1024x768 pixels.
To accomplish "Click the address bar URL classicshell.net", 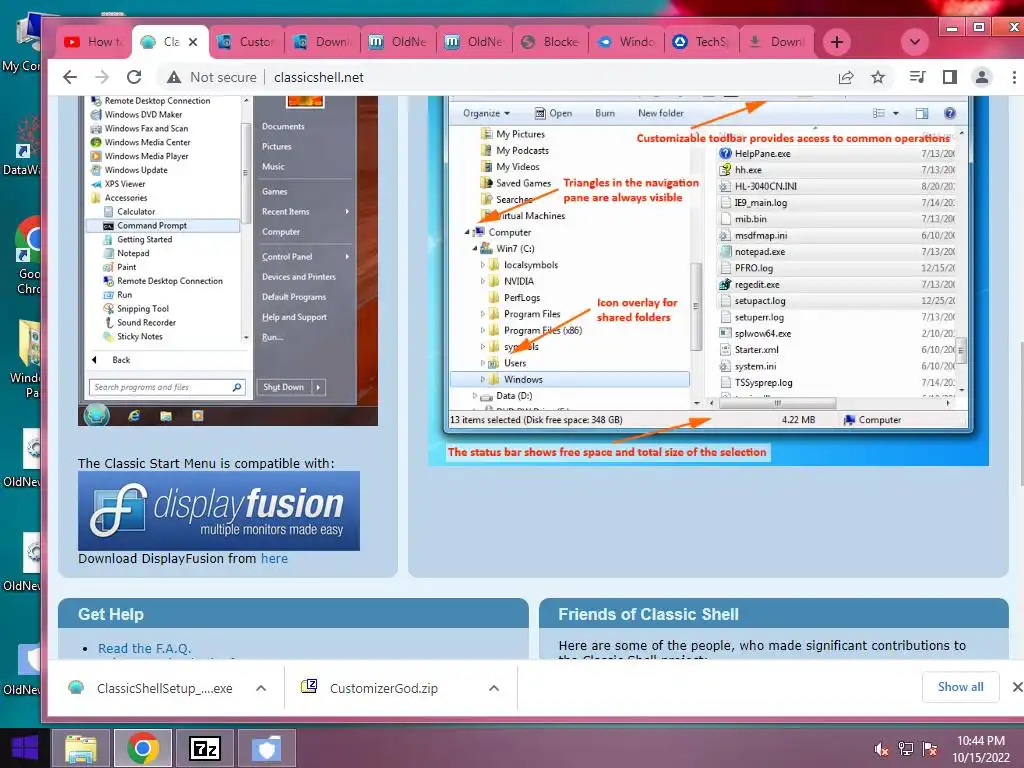I will pos(319,77).
